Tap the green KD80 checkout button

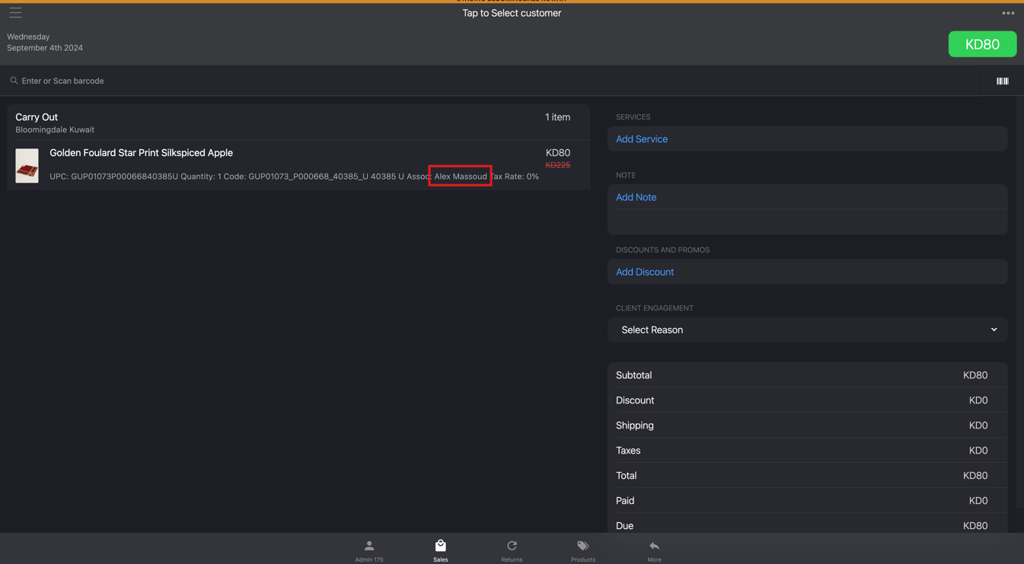point(982,44)
